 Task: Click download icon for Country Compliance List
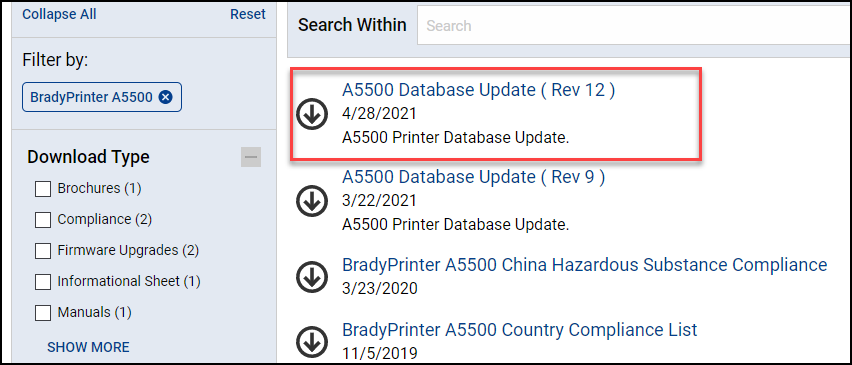tap(312, 342)
